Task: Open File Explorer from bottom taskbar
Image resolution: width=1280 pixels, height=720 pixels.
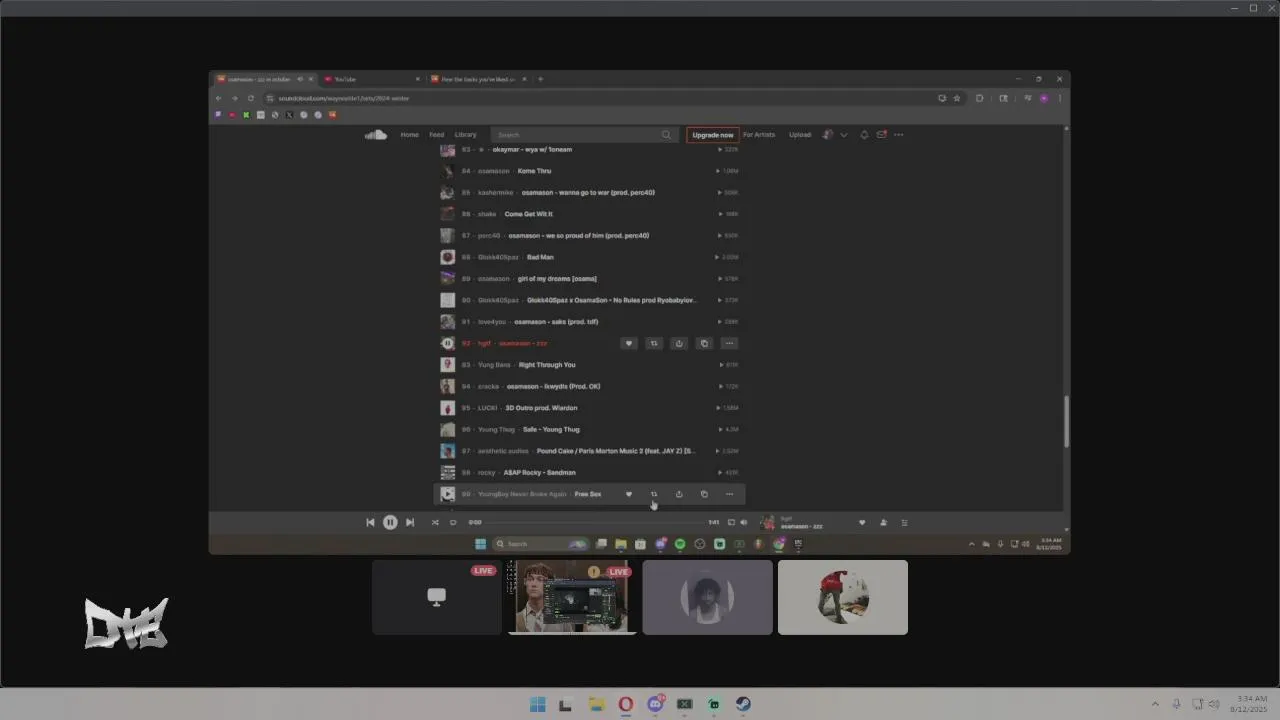Action: tap(596, 704)
